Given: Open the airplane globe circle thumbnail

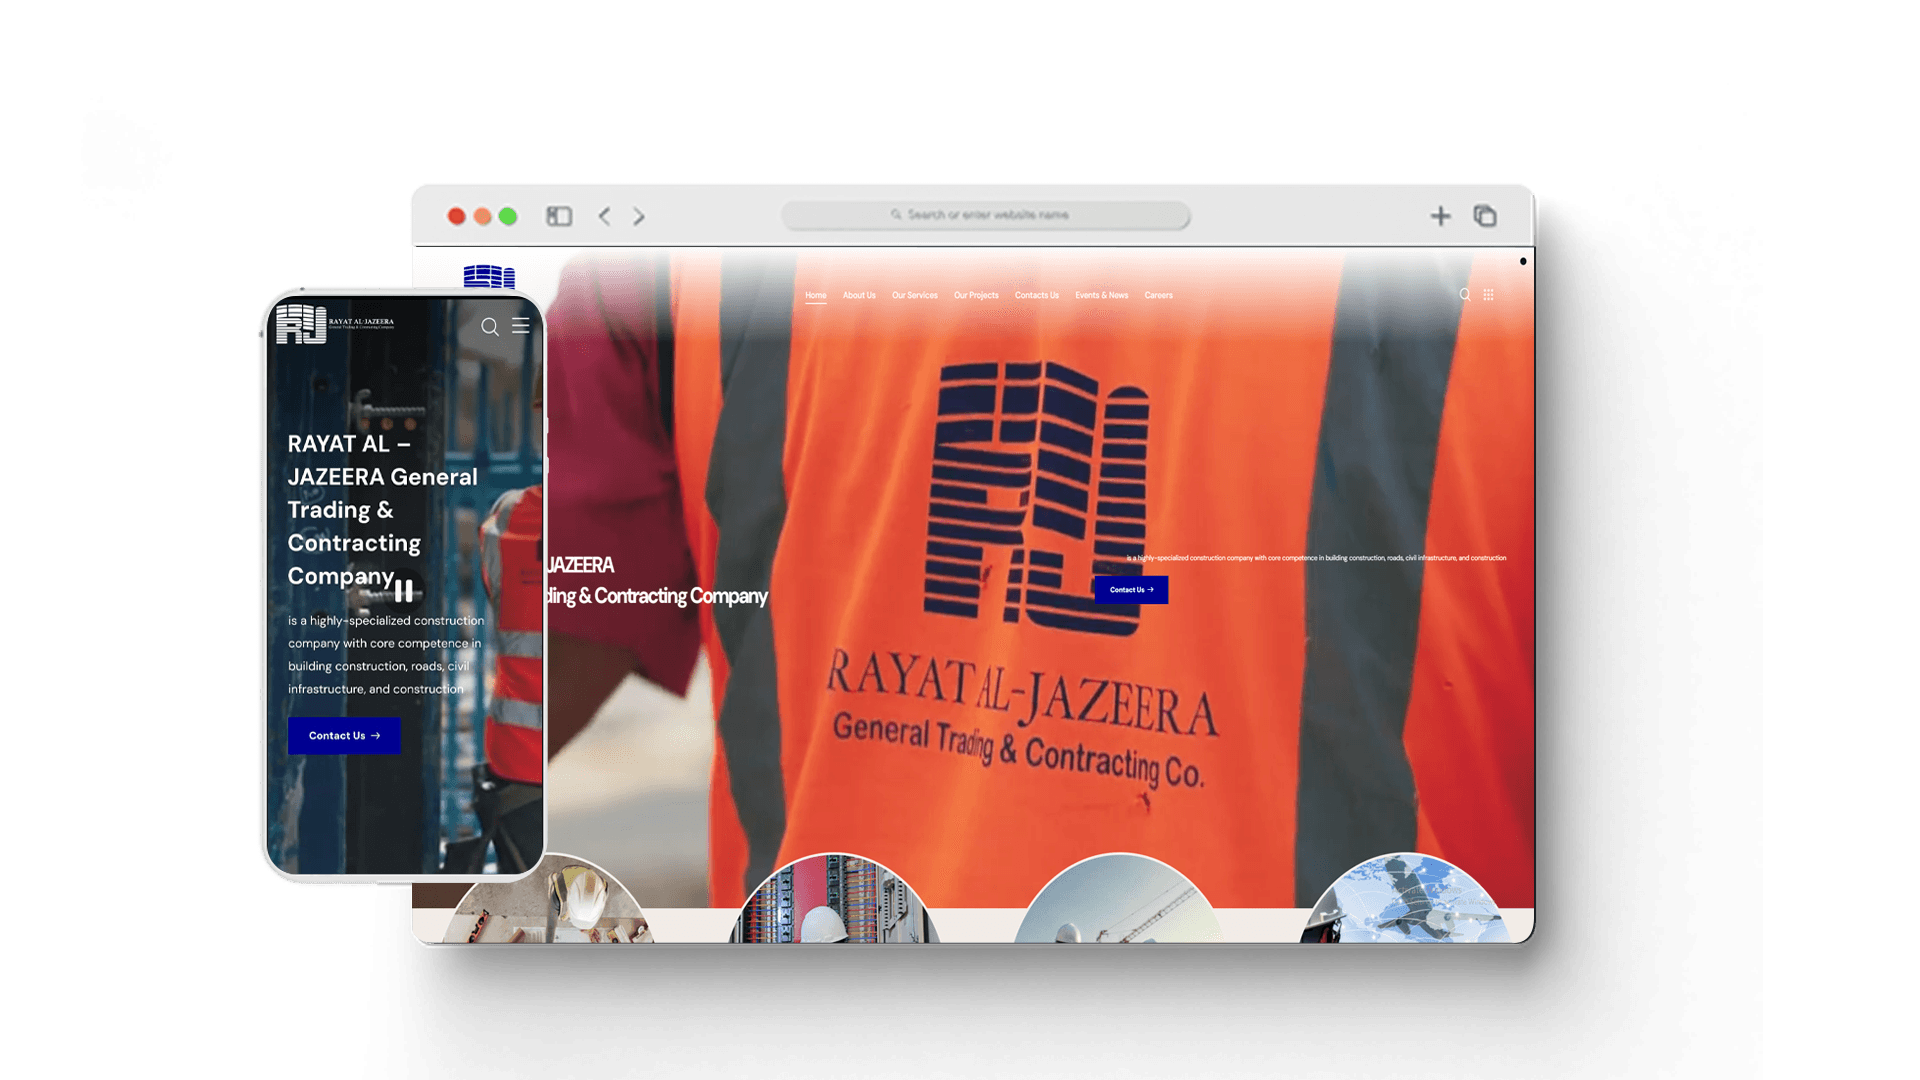Looking at the screenshot, I should click(x=1404, y=899).
